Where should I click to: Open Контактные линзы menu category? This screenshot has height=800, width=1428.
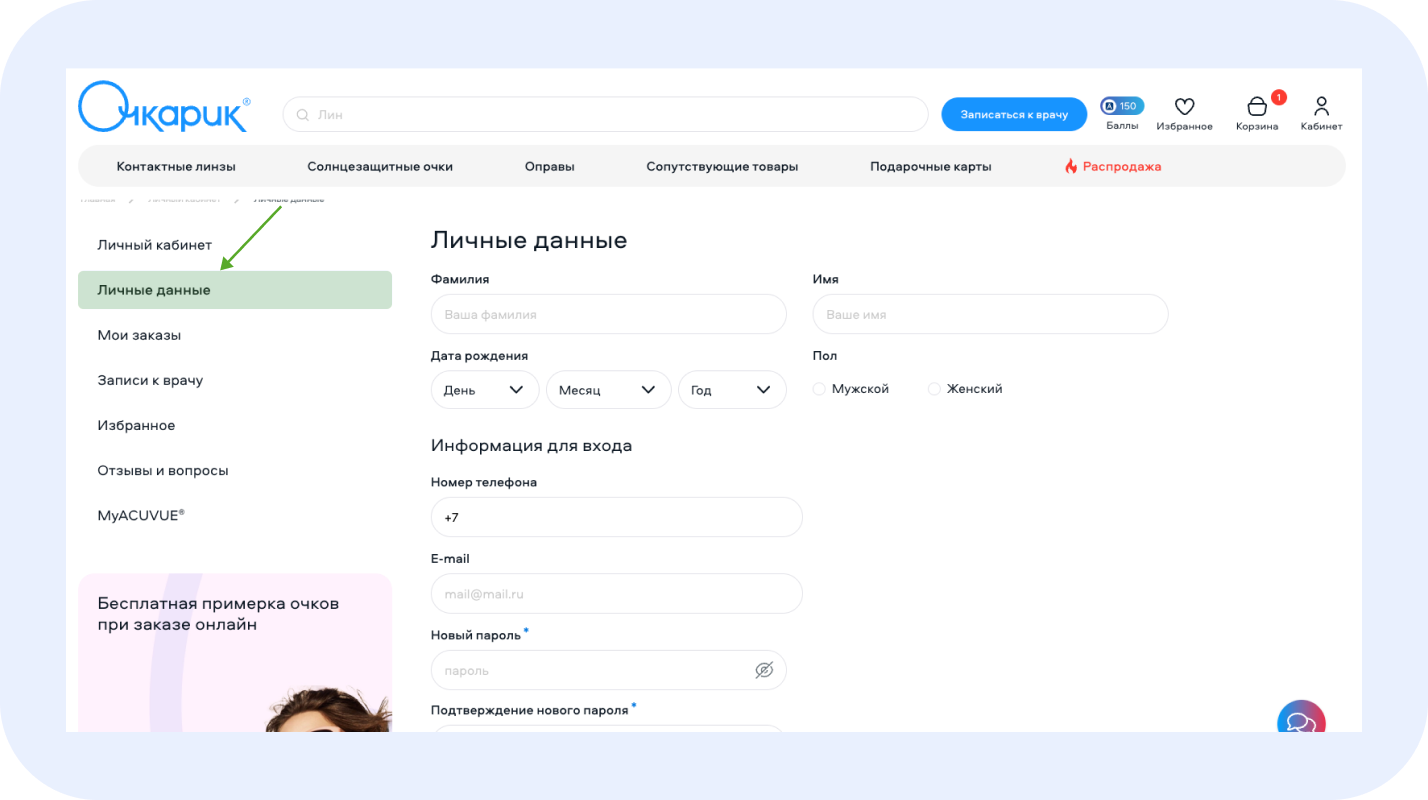coord(176,167)
